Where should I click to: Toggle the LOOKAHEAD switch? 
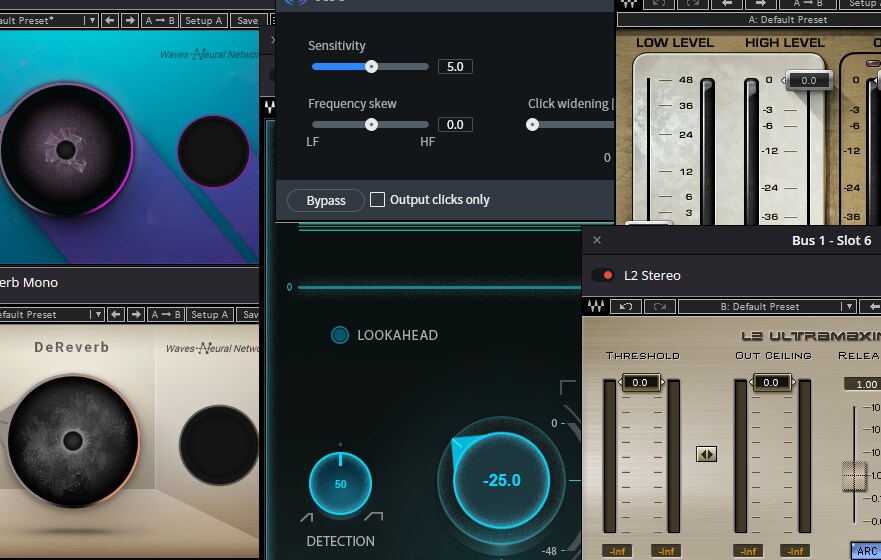340,335
